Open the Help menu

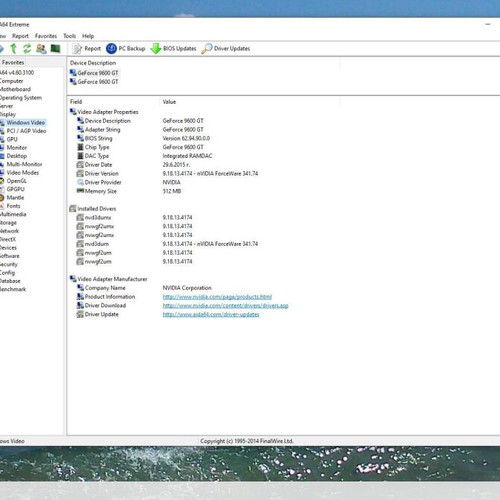click(88, 36)
